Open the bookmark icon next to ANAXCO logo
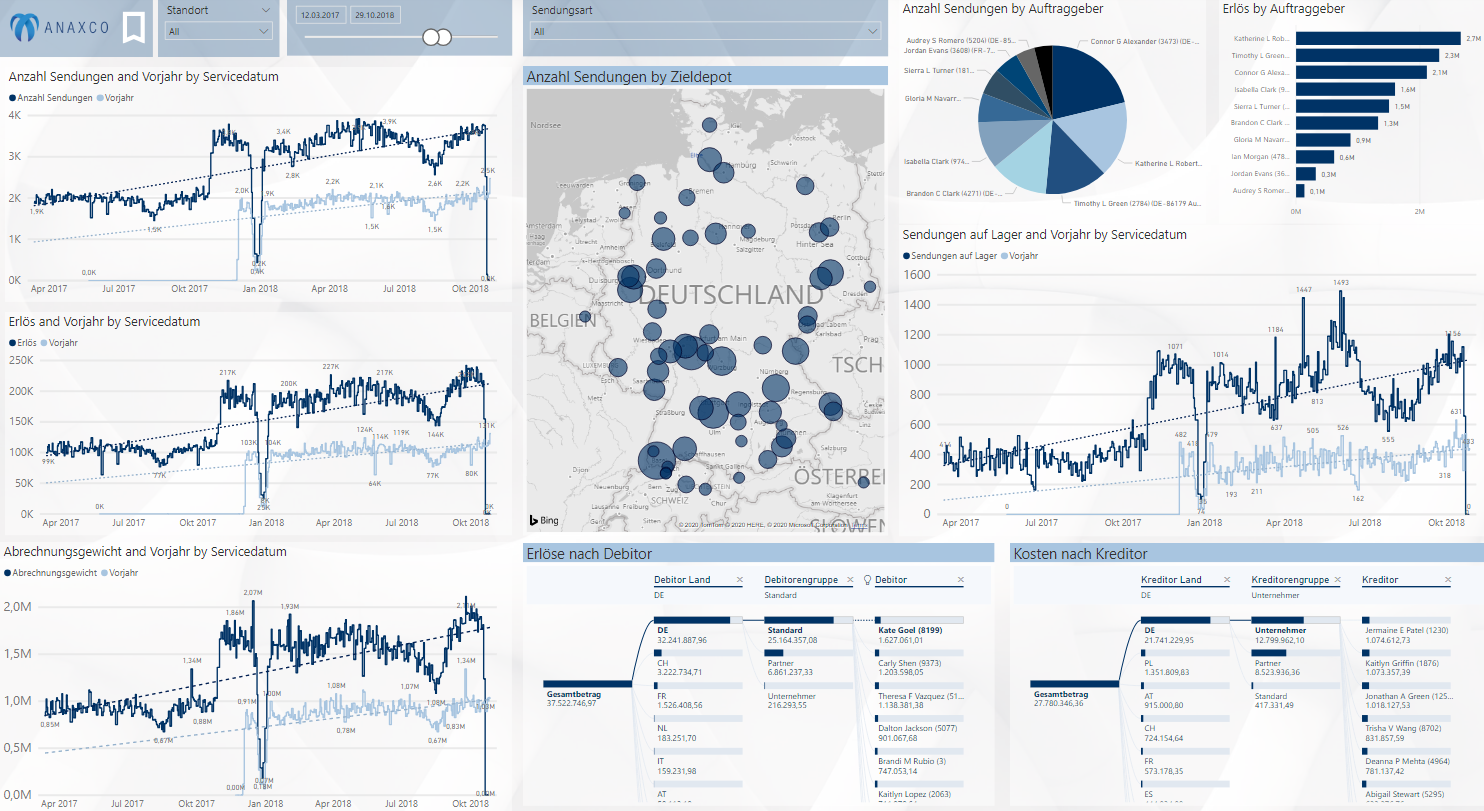This screenshot has width=1484, height=811. click(133, 28)
